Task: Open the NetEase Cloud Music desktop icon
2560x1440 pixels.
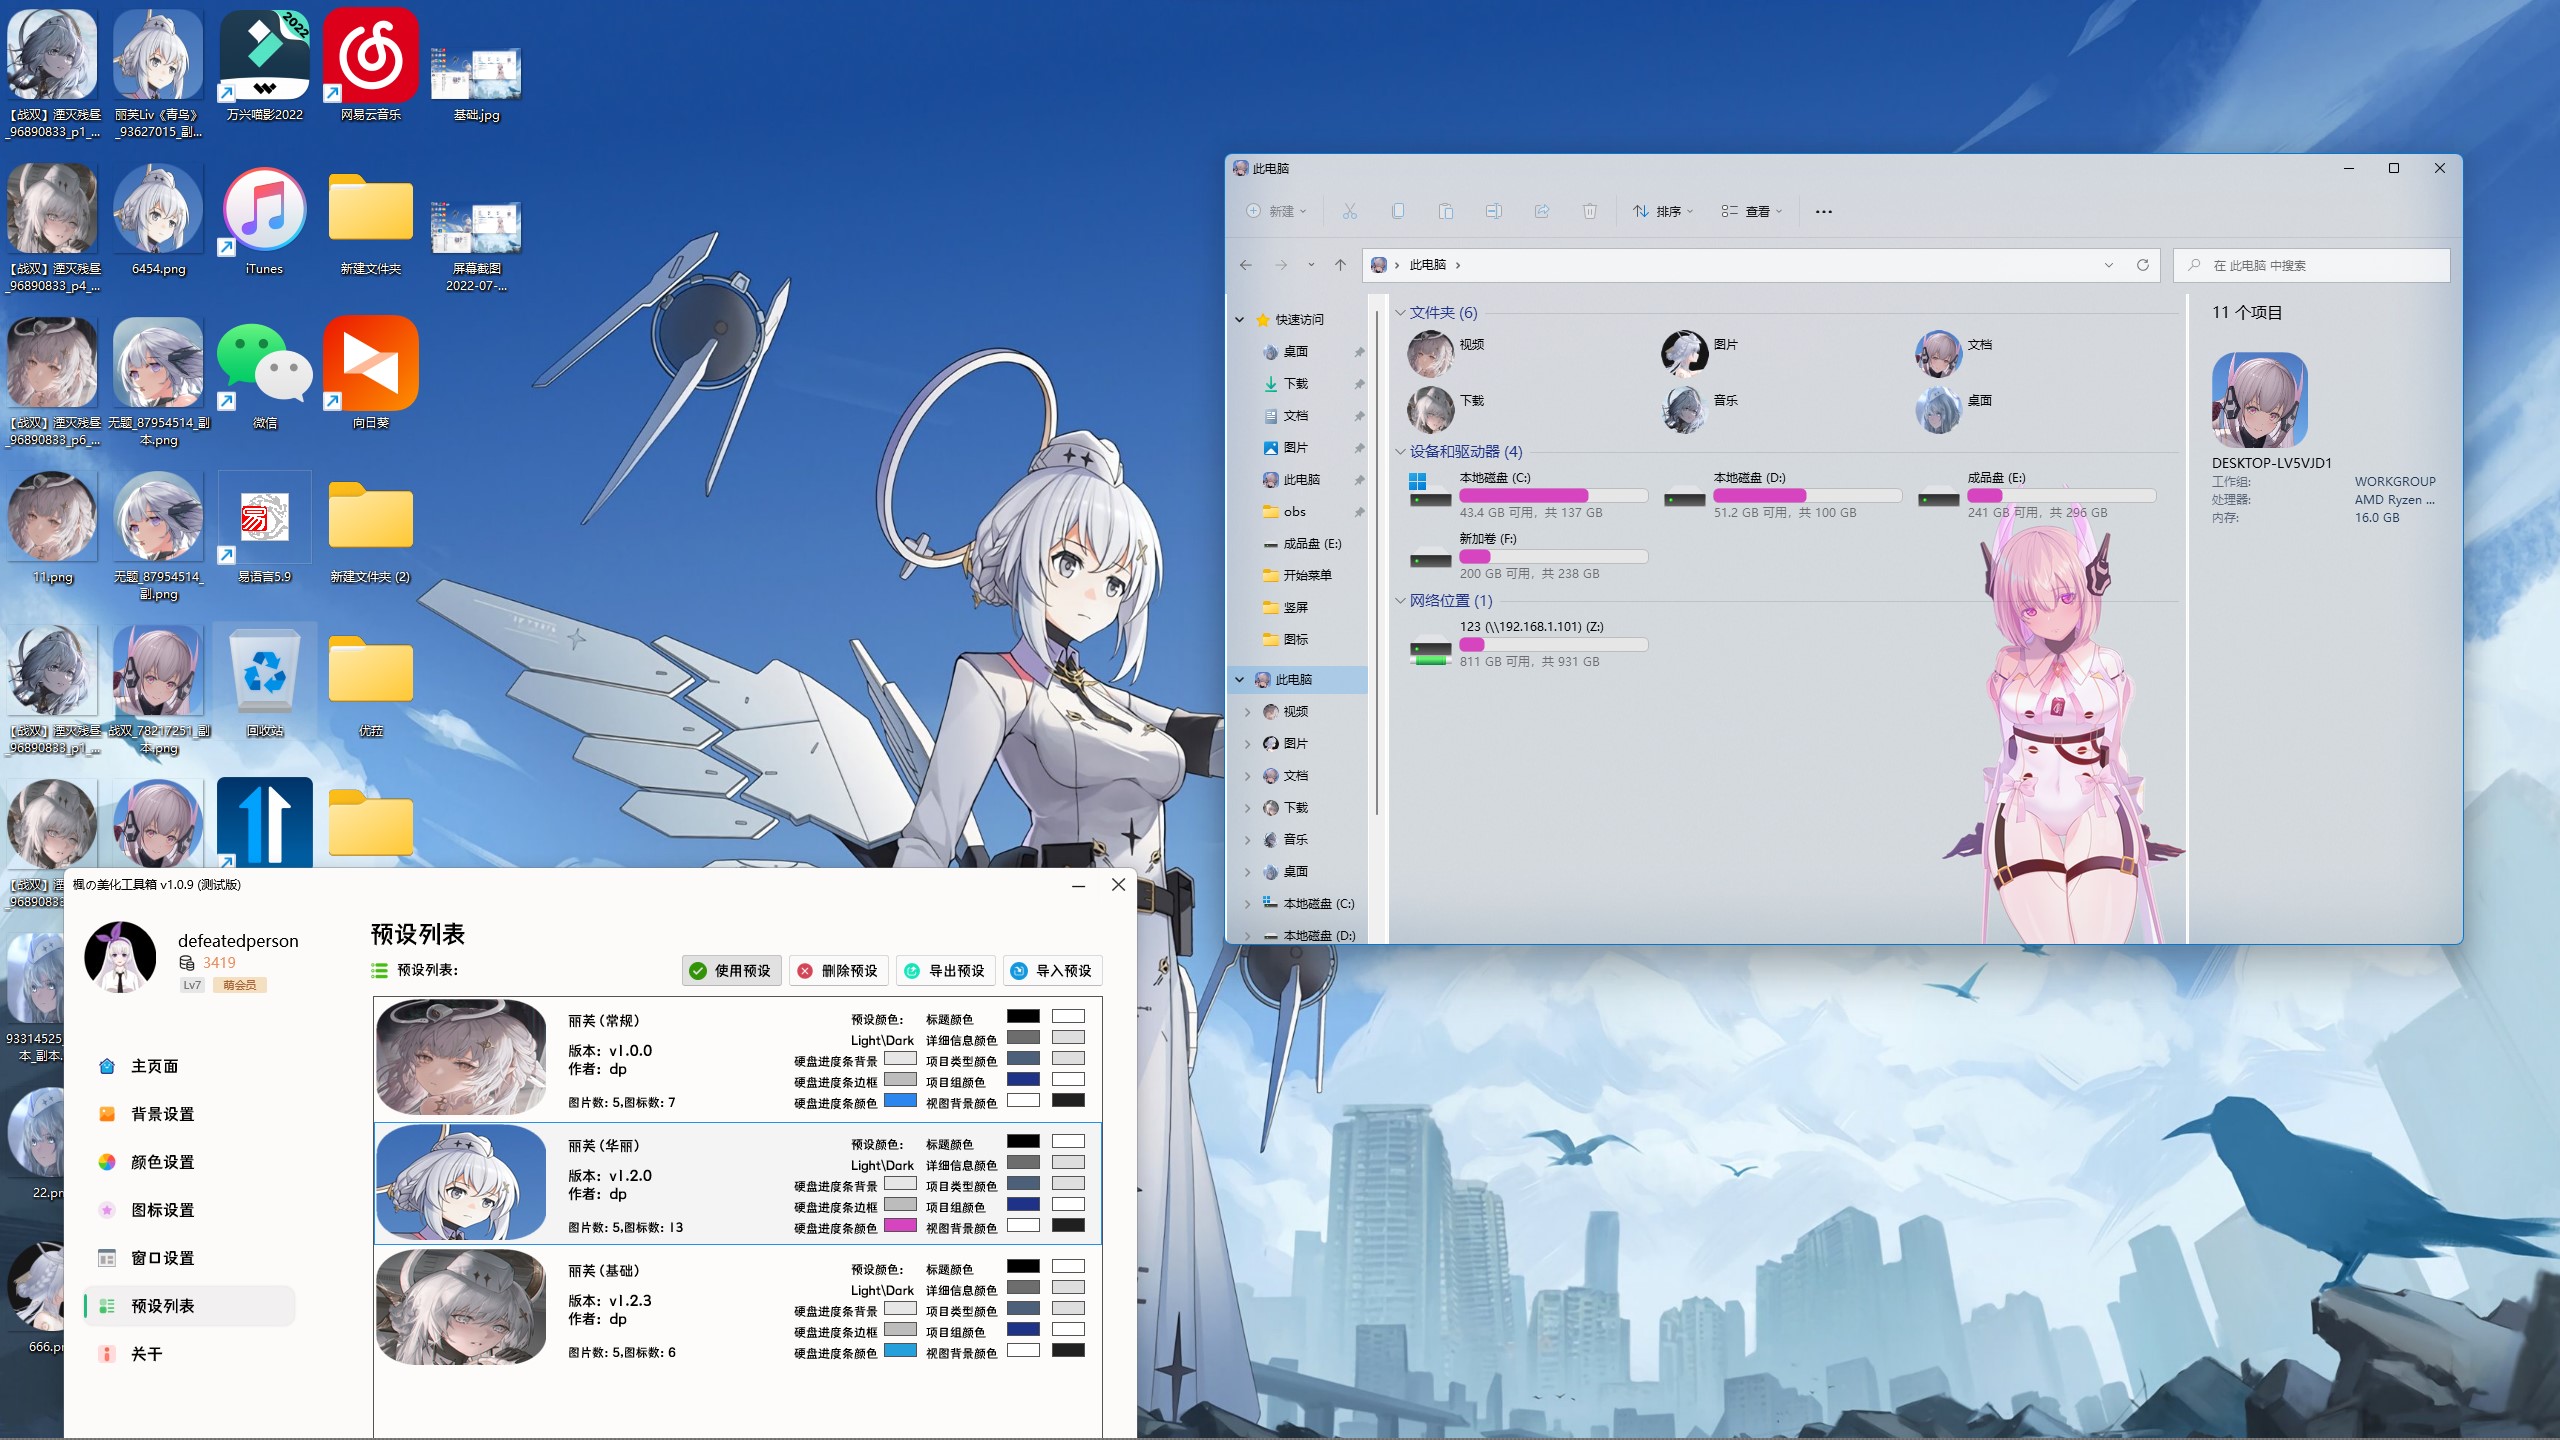Action: [x=370, y=56]
